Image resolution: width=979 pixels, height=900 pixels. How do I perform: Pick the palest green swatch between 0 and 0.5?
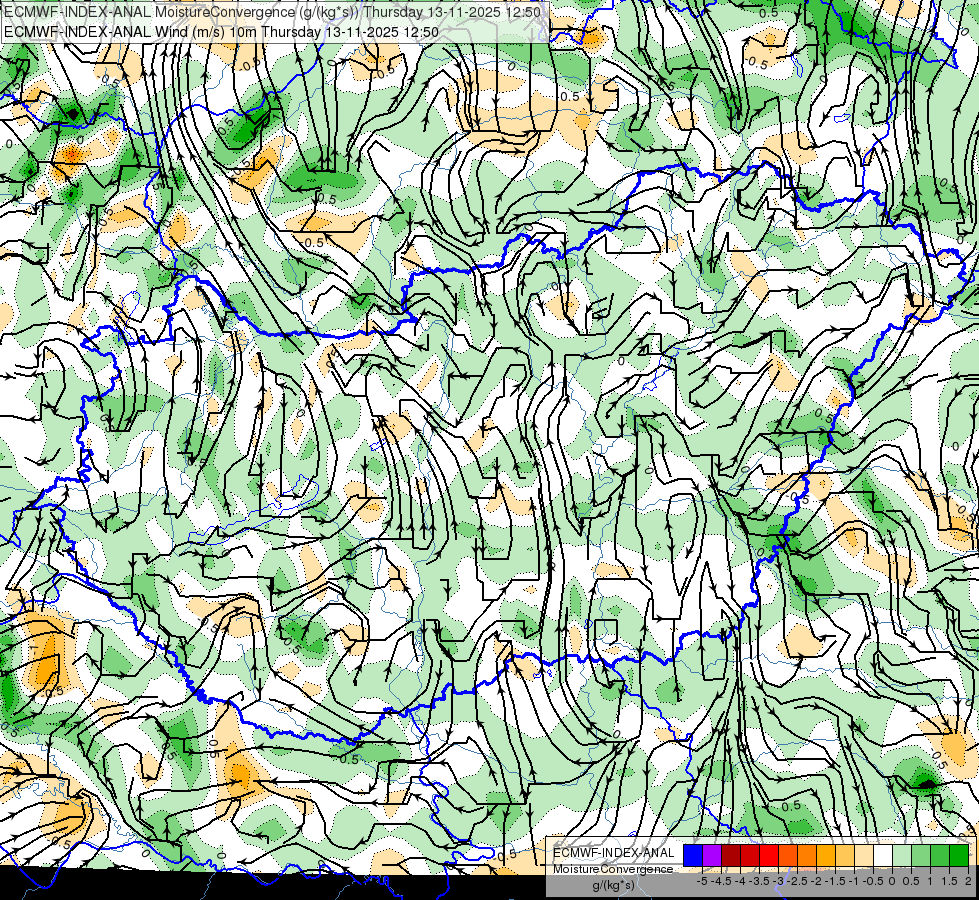[902, 855]
